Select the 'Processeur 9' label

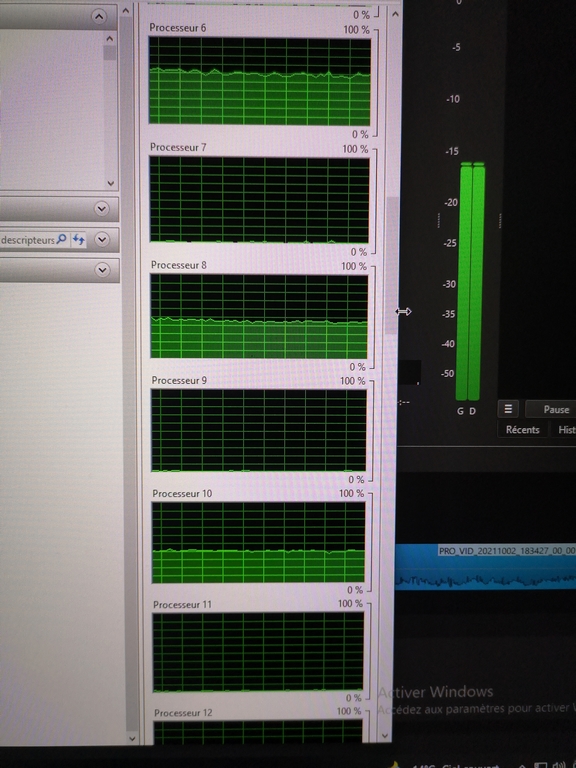[179, 380]
